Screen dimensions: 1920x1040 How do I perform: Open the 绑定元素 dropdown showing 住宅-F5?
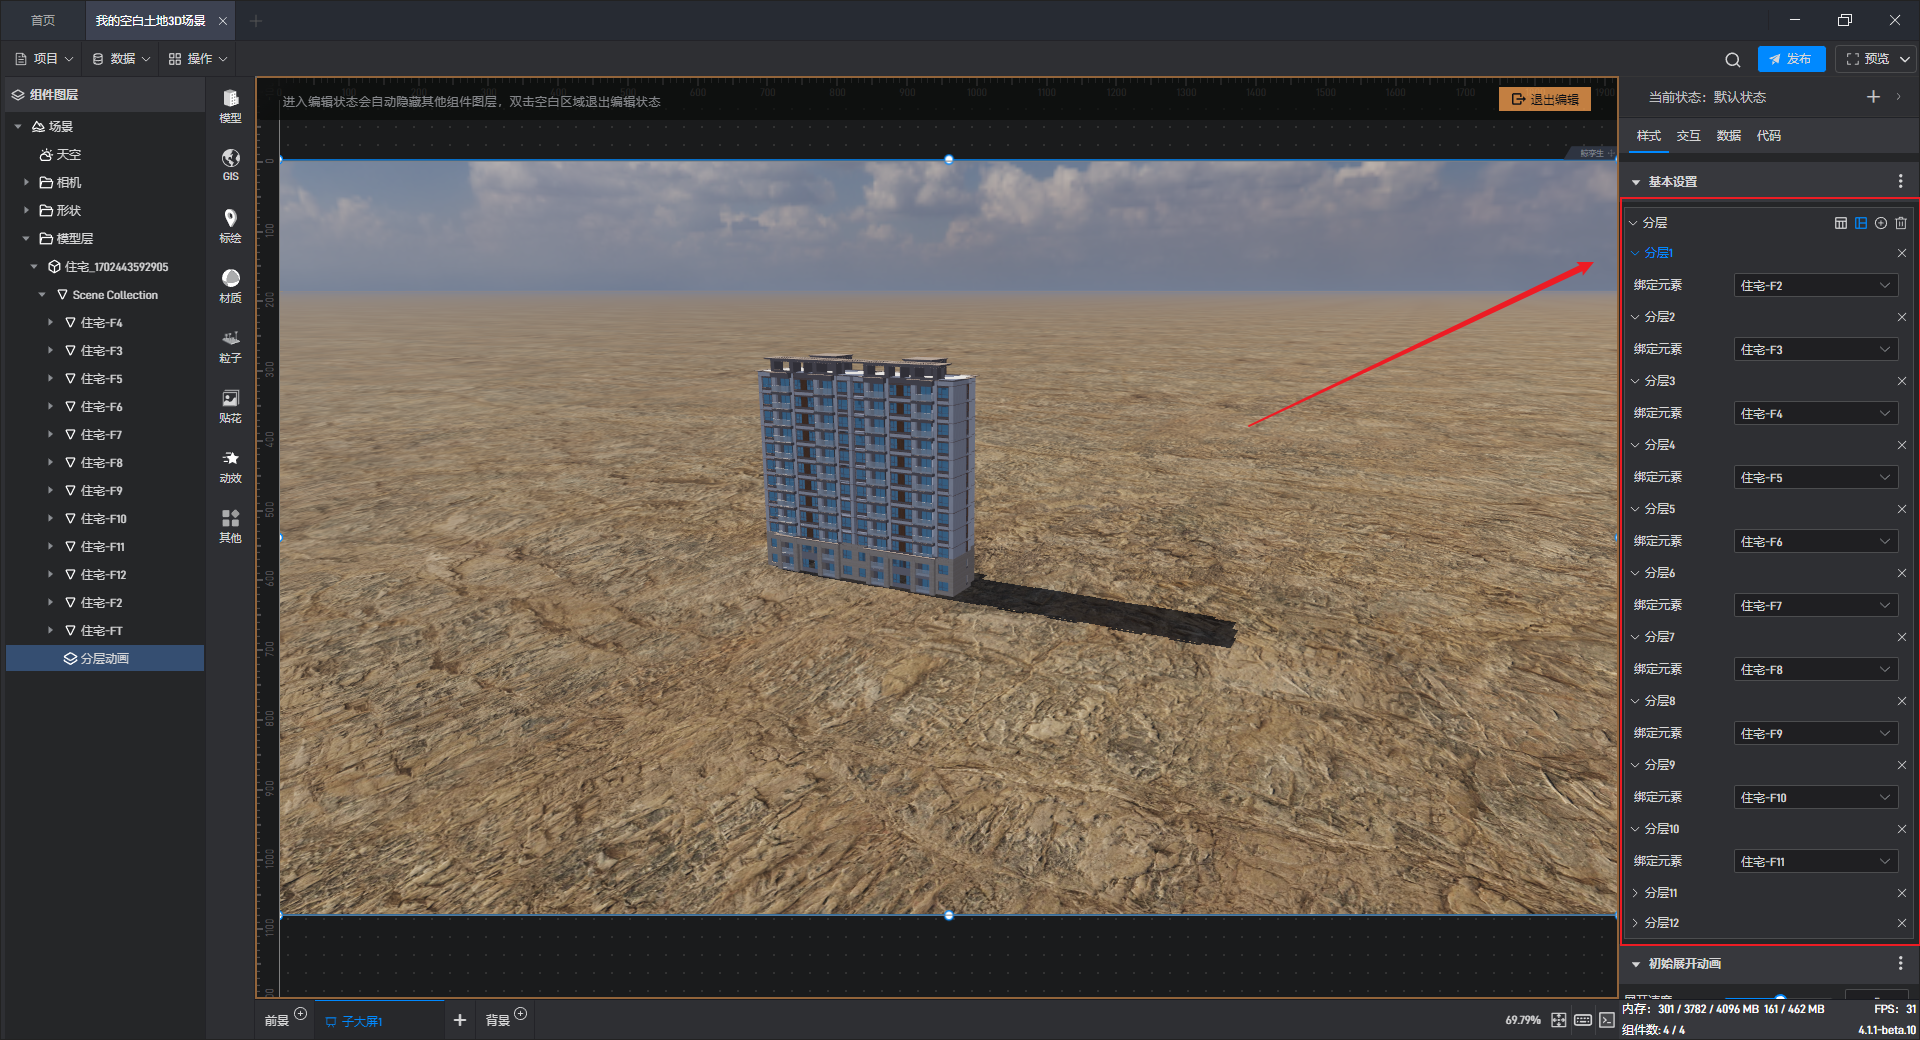[x=1815, y=478]
